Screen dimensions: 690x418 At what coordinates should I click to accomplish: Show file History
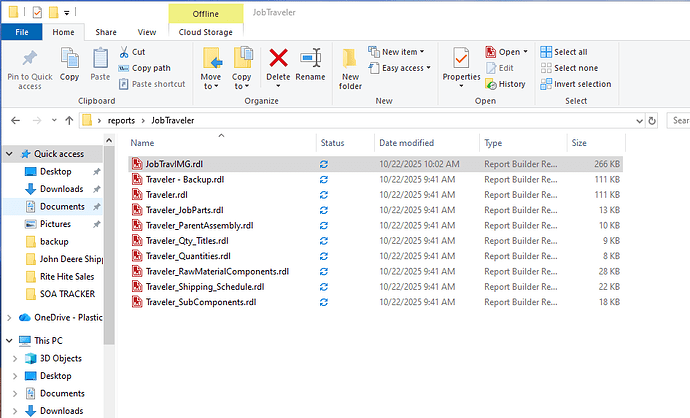tap(506, 84)
